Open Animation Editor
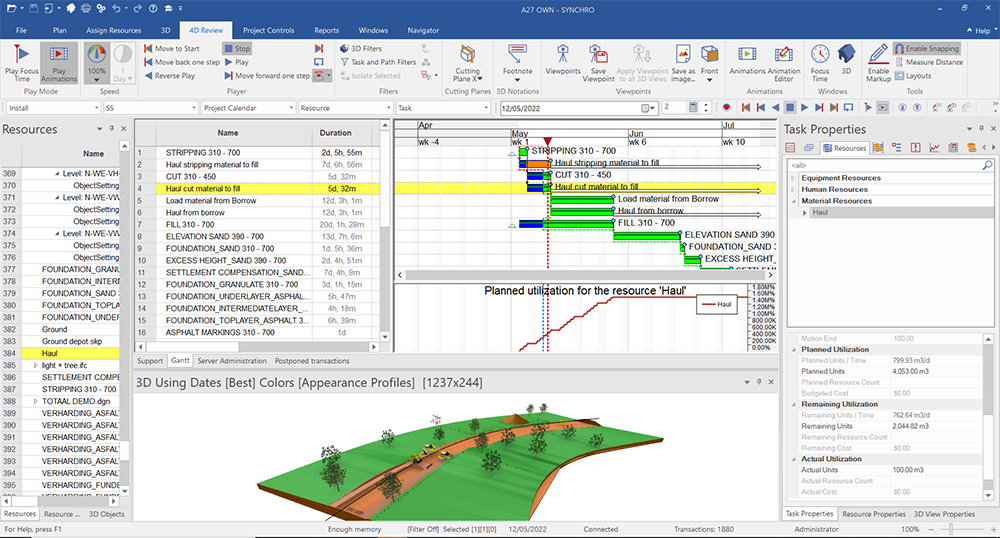Viewport: 1000px width, 538px height. 784,62
